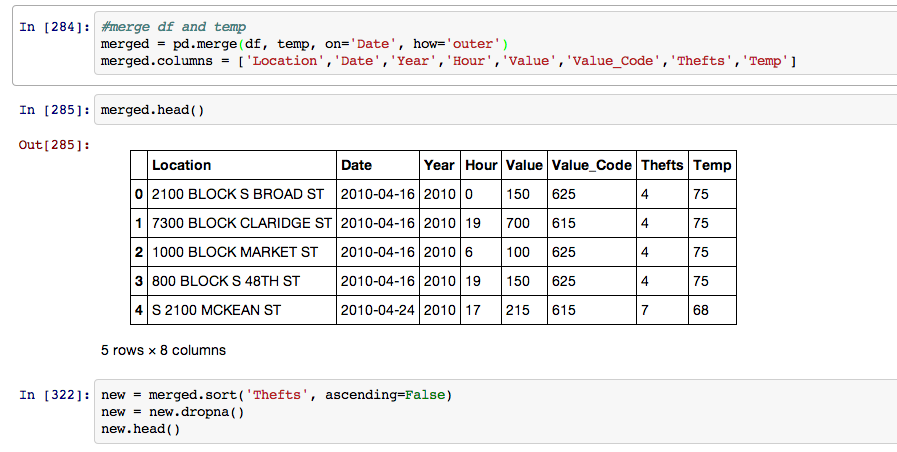Click the Value_Code column header
The image size is (897, 452).
point(592,165)
